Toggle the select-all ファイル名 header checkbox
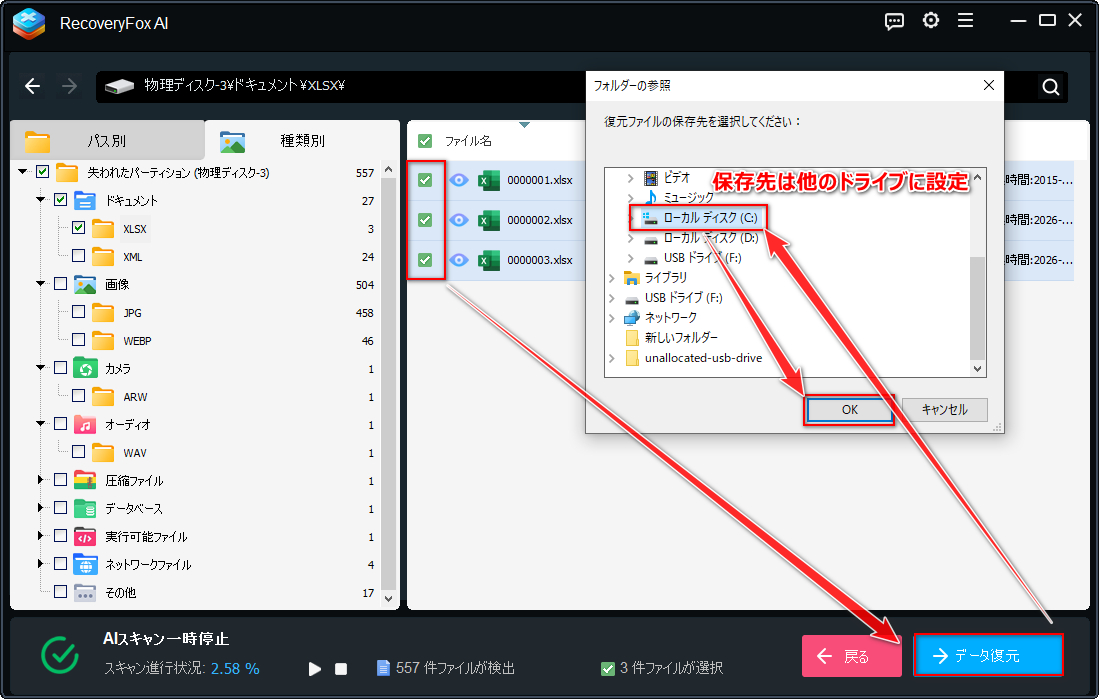Image resolution: width=1099 pixels, height=699 pixels. coord(425,141)
